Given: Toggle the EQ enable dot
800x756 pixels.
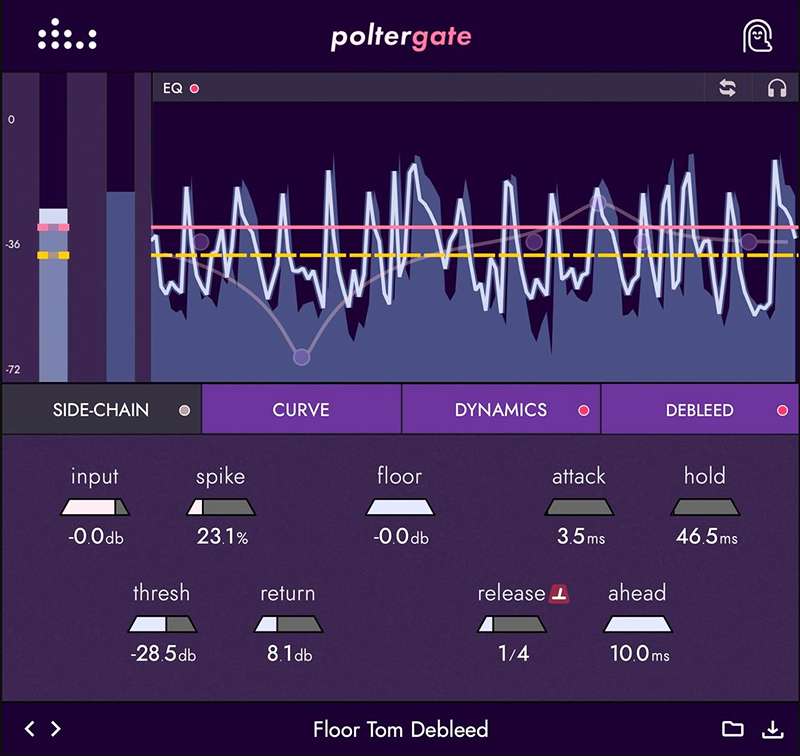Looking at the screenshot, I should pos(195,88).
